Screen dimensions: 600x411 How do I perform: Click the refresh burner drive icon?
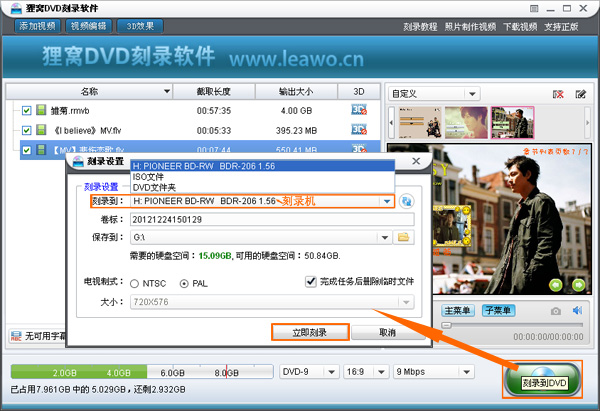pyautogui.click(x=406, y=201)
